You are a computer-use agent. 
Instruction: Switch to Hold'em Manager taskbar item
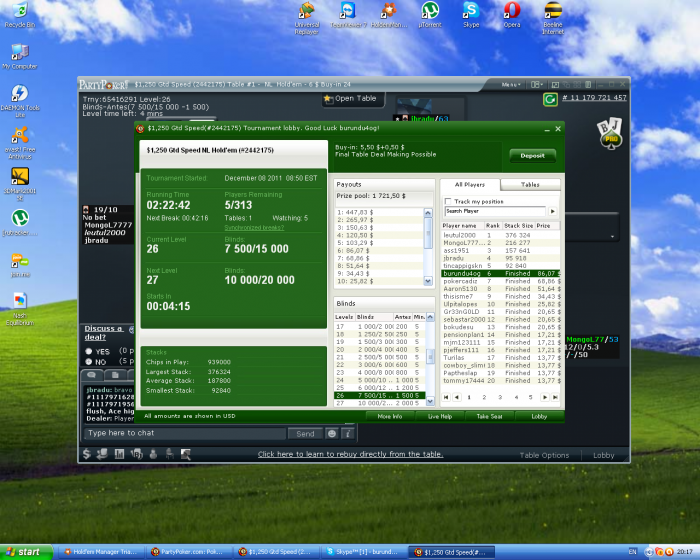[x=102, y=552]
